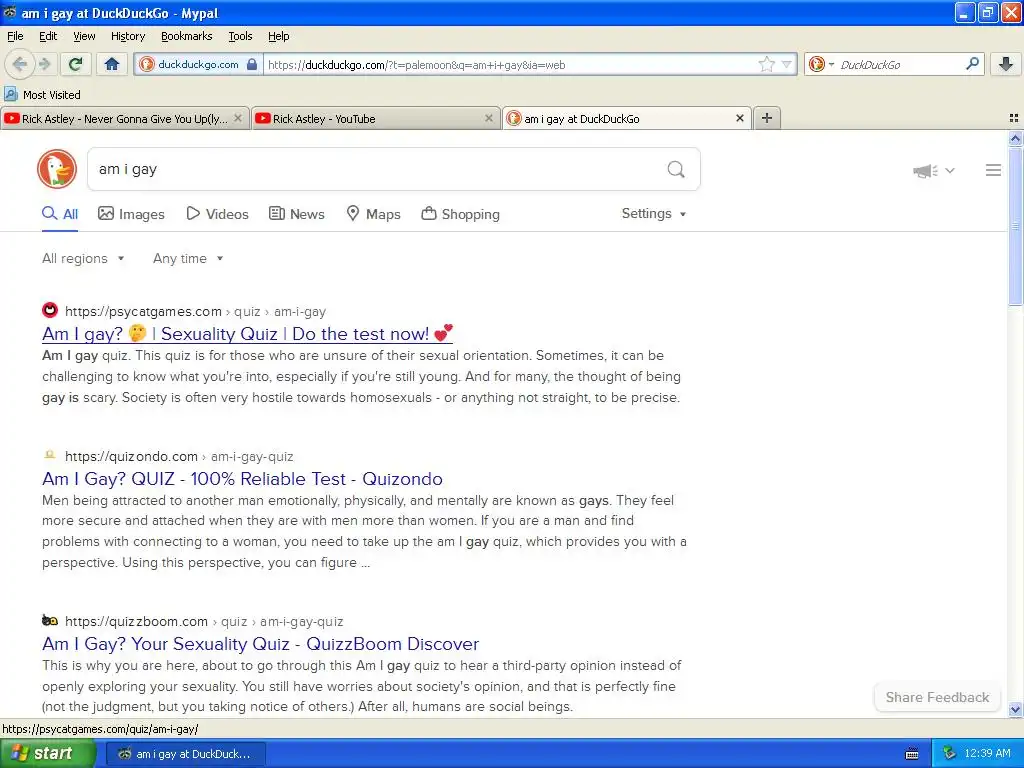Screen dimensions: 1024x768
Task: Open the browser Home page icon
Action: click(x=112, y=64)
